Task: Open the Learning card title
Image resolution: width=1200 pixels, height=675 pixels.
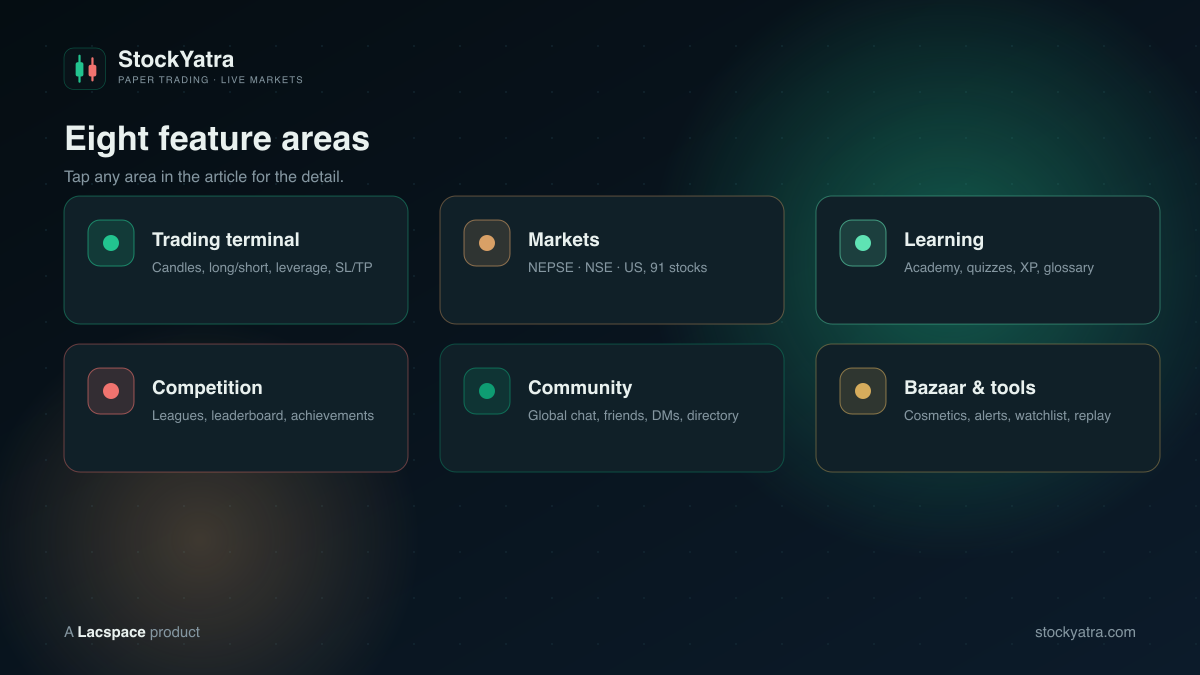Action: coord(944,240)
